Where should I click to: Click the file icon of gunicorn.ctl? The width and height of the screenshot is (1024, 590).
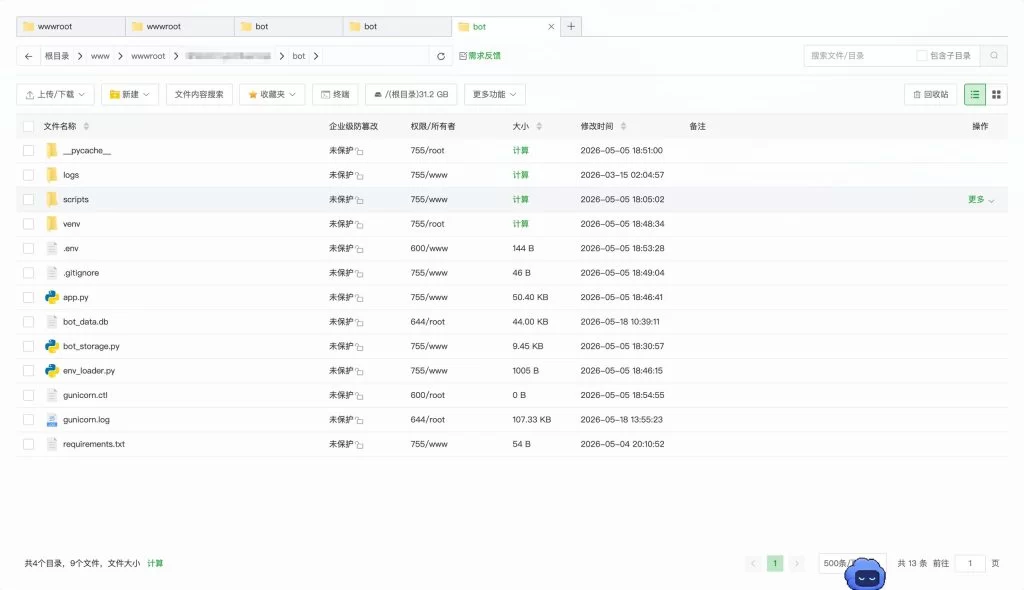click(52, 395)
